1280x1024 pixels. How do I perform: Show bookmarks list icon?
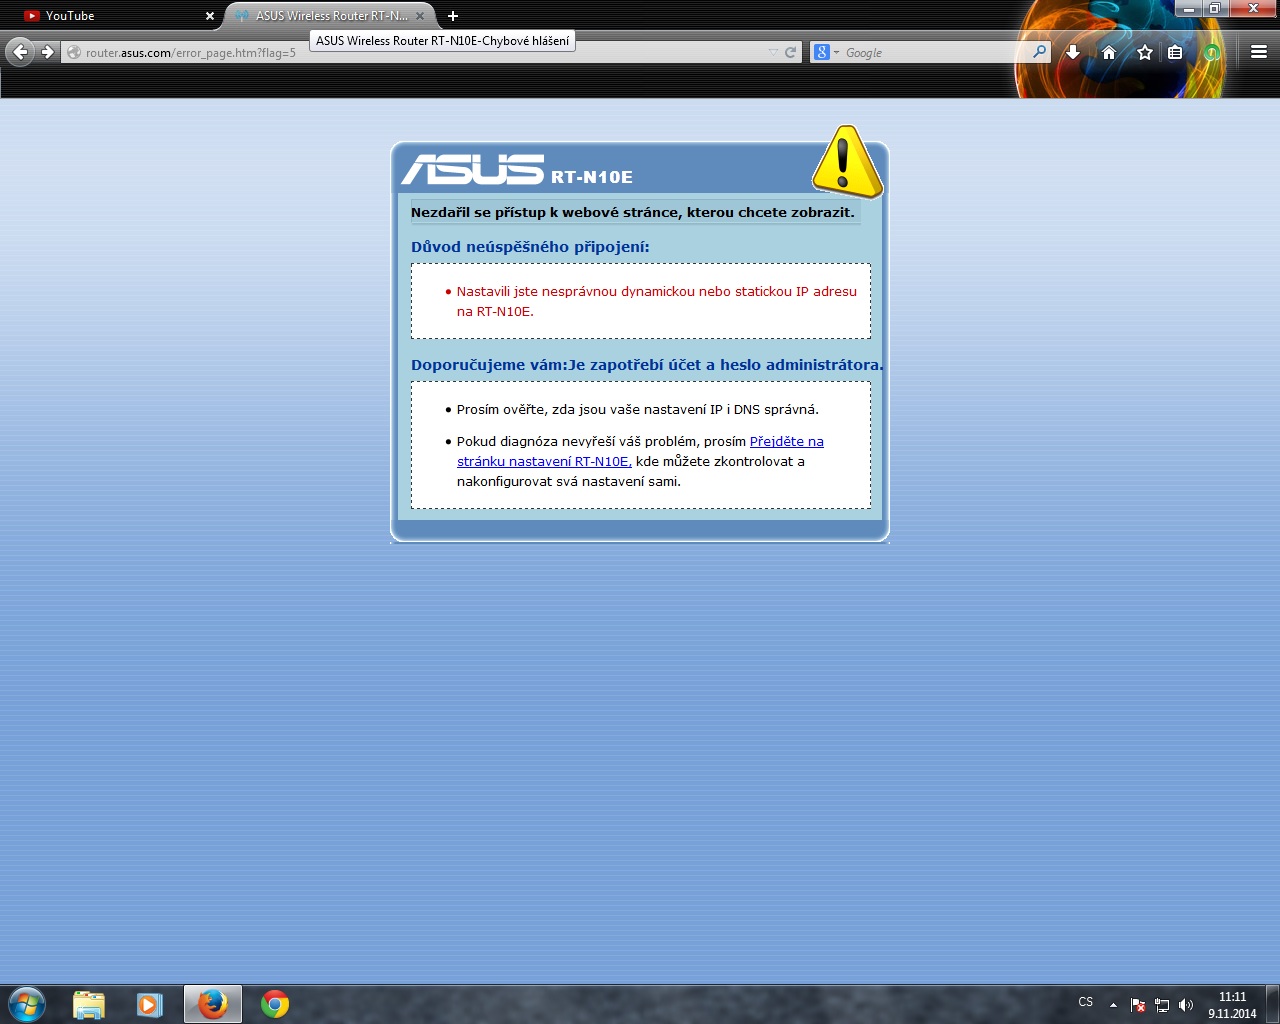[x=1176, y=52]
